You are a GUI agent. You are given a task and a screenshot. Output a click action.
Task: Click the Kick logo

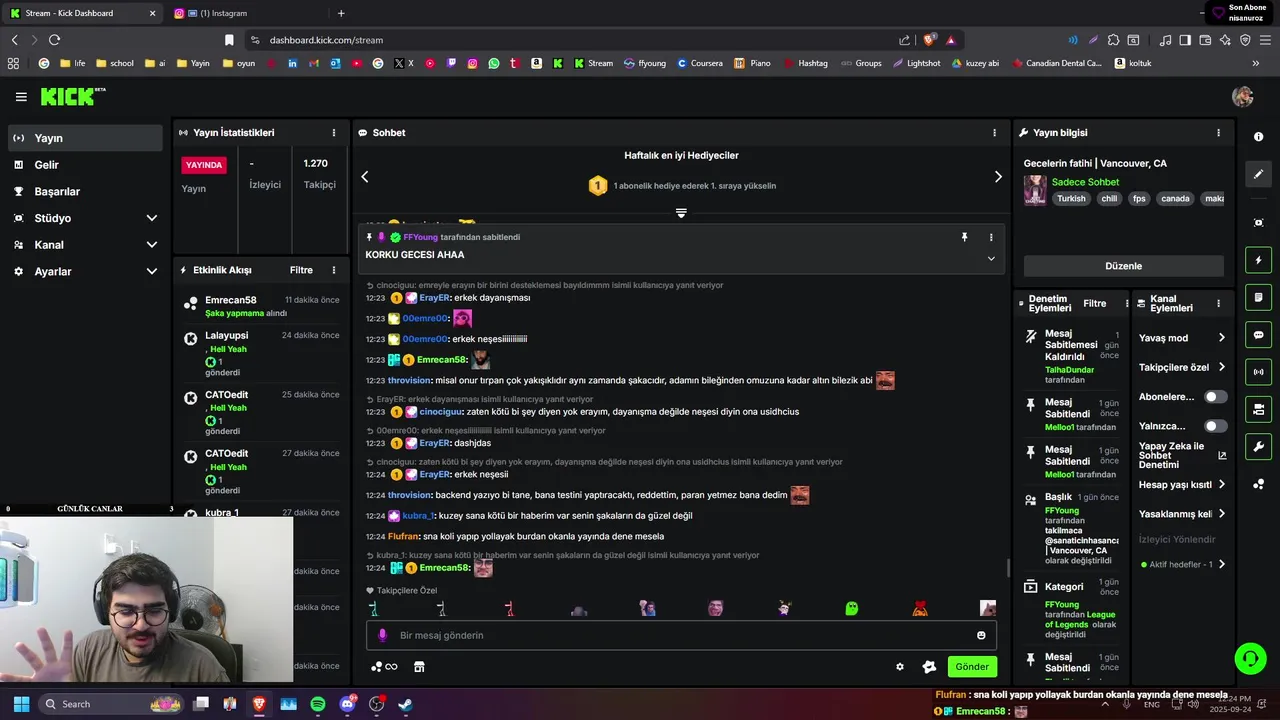click(x=72, y=96)
